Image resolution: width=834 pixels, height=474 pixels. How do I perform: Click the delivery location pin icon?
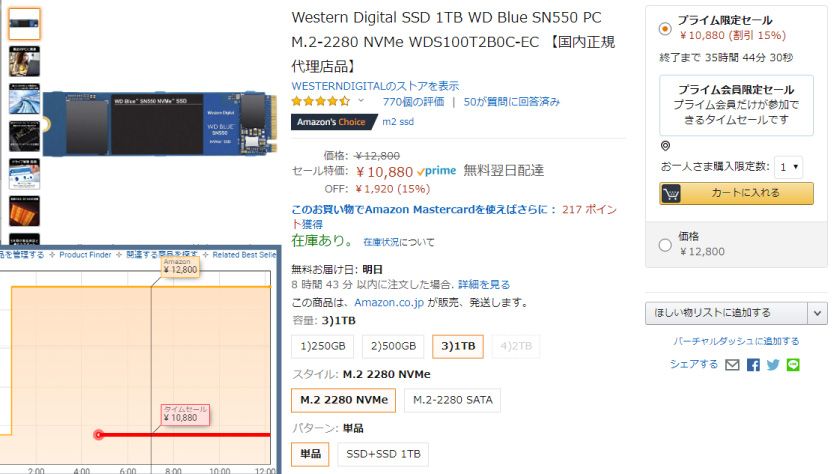pyautogui.click(x=665, y=146)
